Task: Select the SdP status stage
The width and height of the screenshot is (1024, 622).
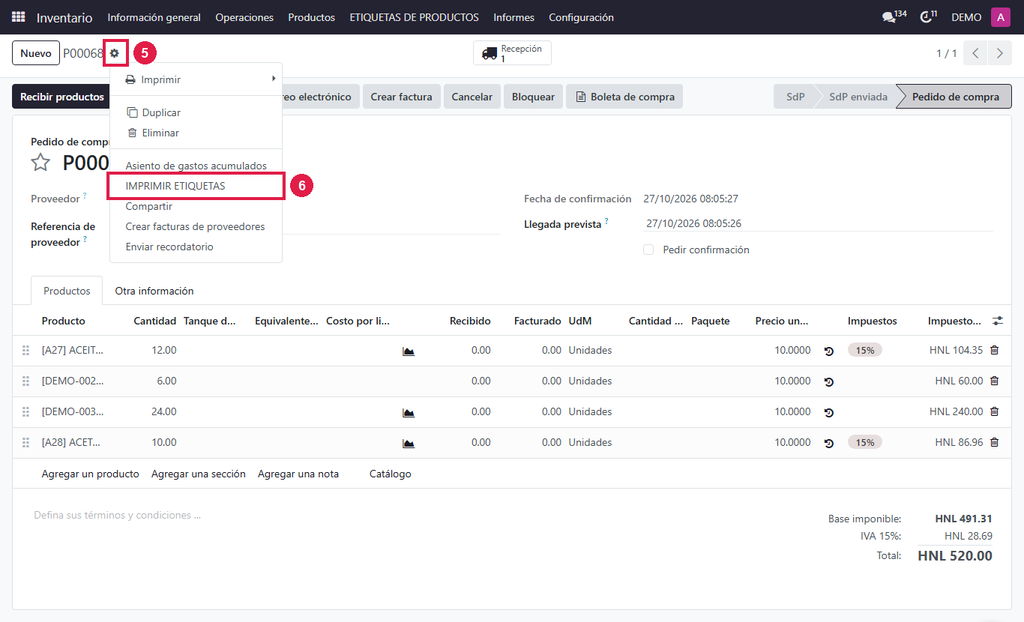Action: tap(795, 97)
